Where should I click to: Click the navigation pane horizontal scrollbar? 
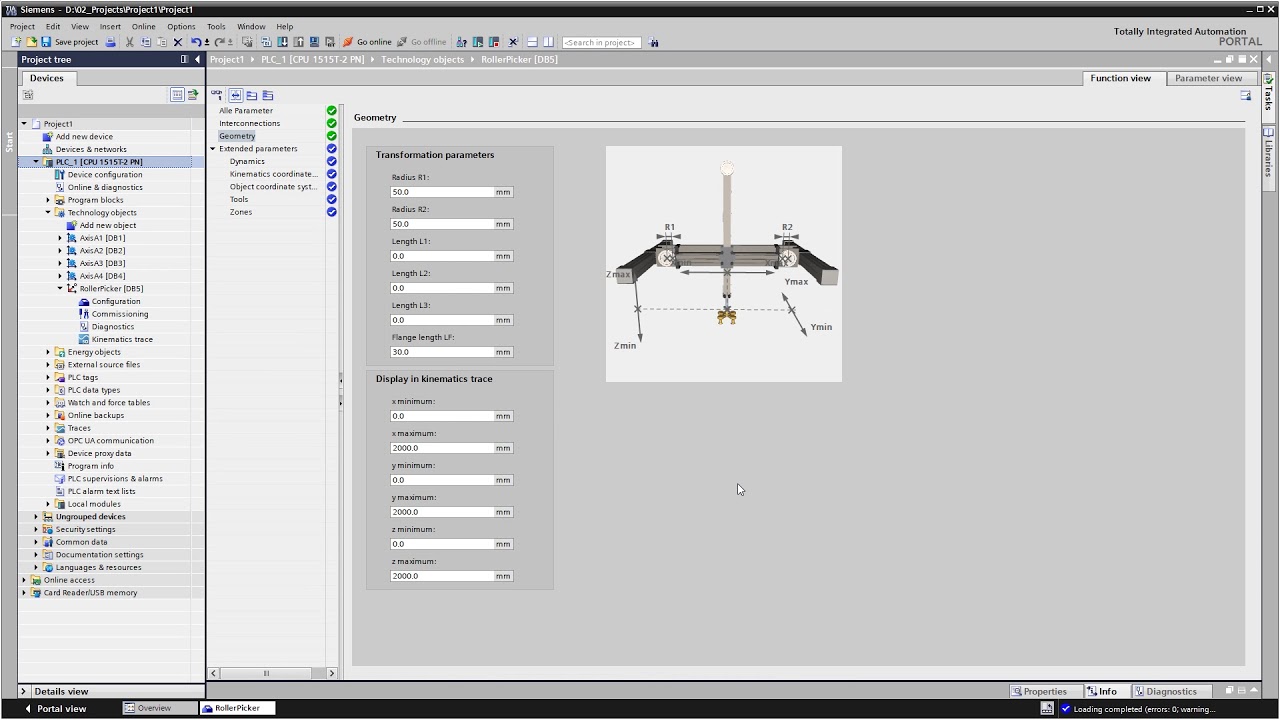click(x=272, y=673)
